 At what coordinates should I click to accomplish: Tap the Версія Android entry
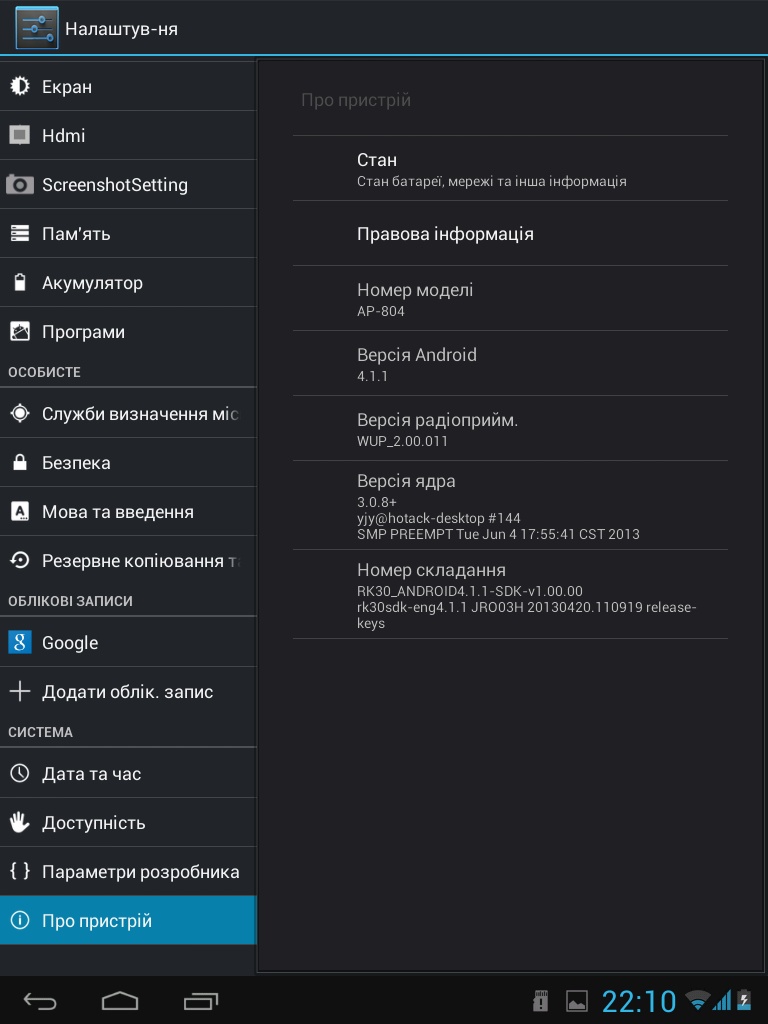(x=510, y=364)
